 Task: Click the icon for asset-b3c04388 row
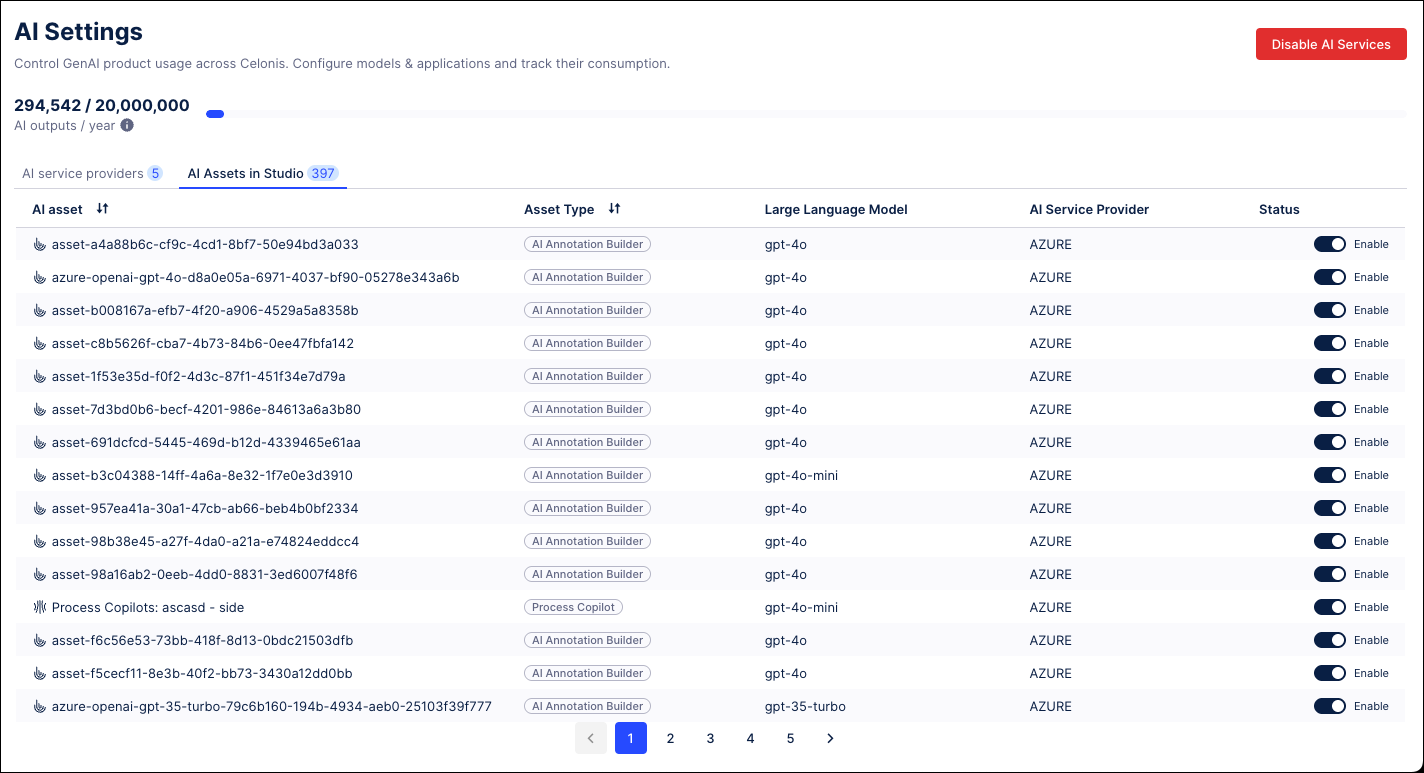(40, 475)
